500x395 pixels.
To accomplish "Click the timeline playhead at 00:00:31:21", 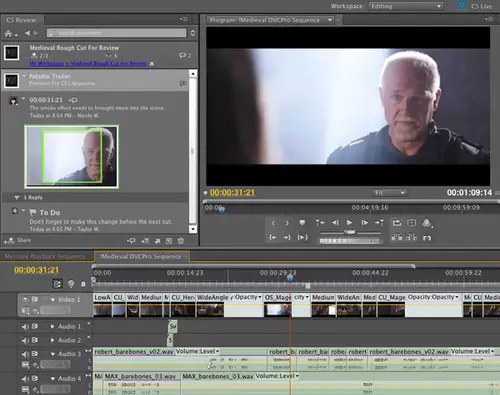I will coord(290,278).
